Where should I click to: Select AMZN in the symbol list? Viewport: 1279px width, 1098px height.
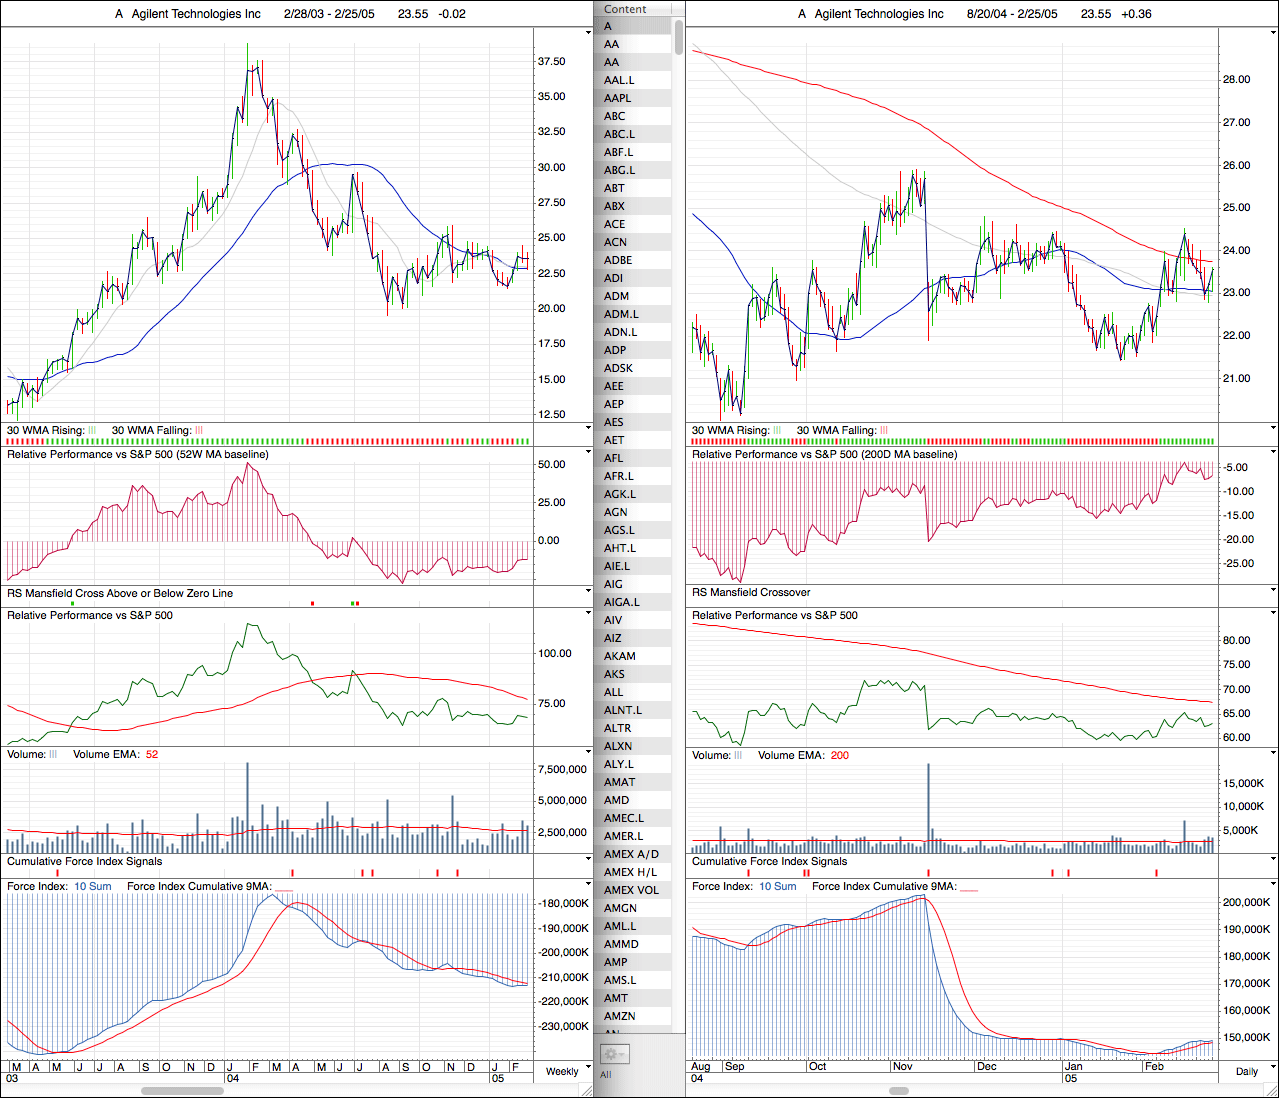pos(620,1016)
